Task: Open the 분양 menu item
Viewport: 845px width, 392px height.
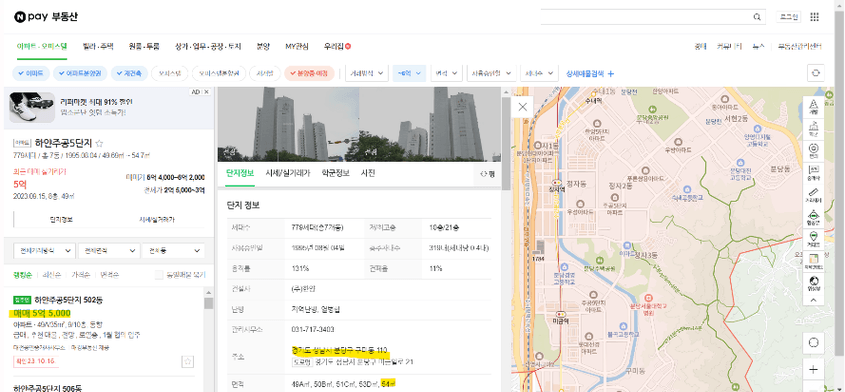Action: click(263, 47)
